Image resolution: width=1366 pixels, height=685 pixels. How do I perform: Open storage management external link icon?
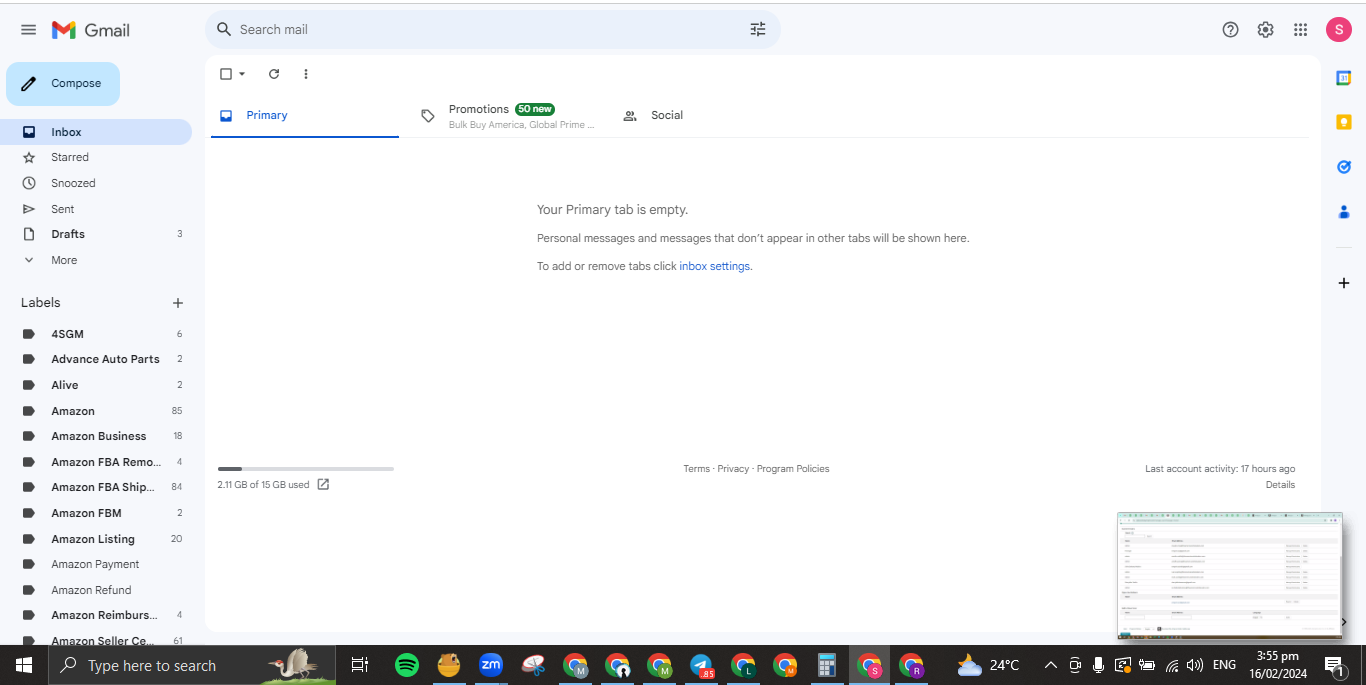click(323, 485)
